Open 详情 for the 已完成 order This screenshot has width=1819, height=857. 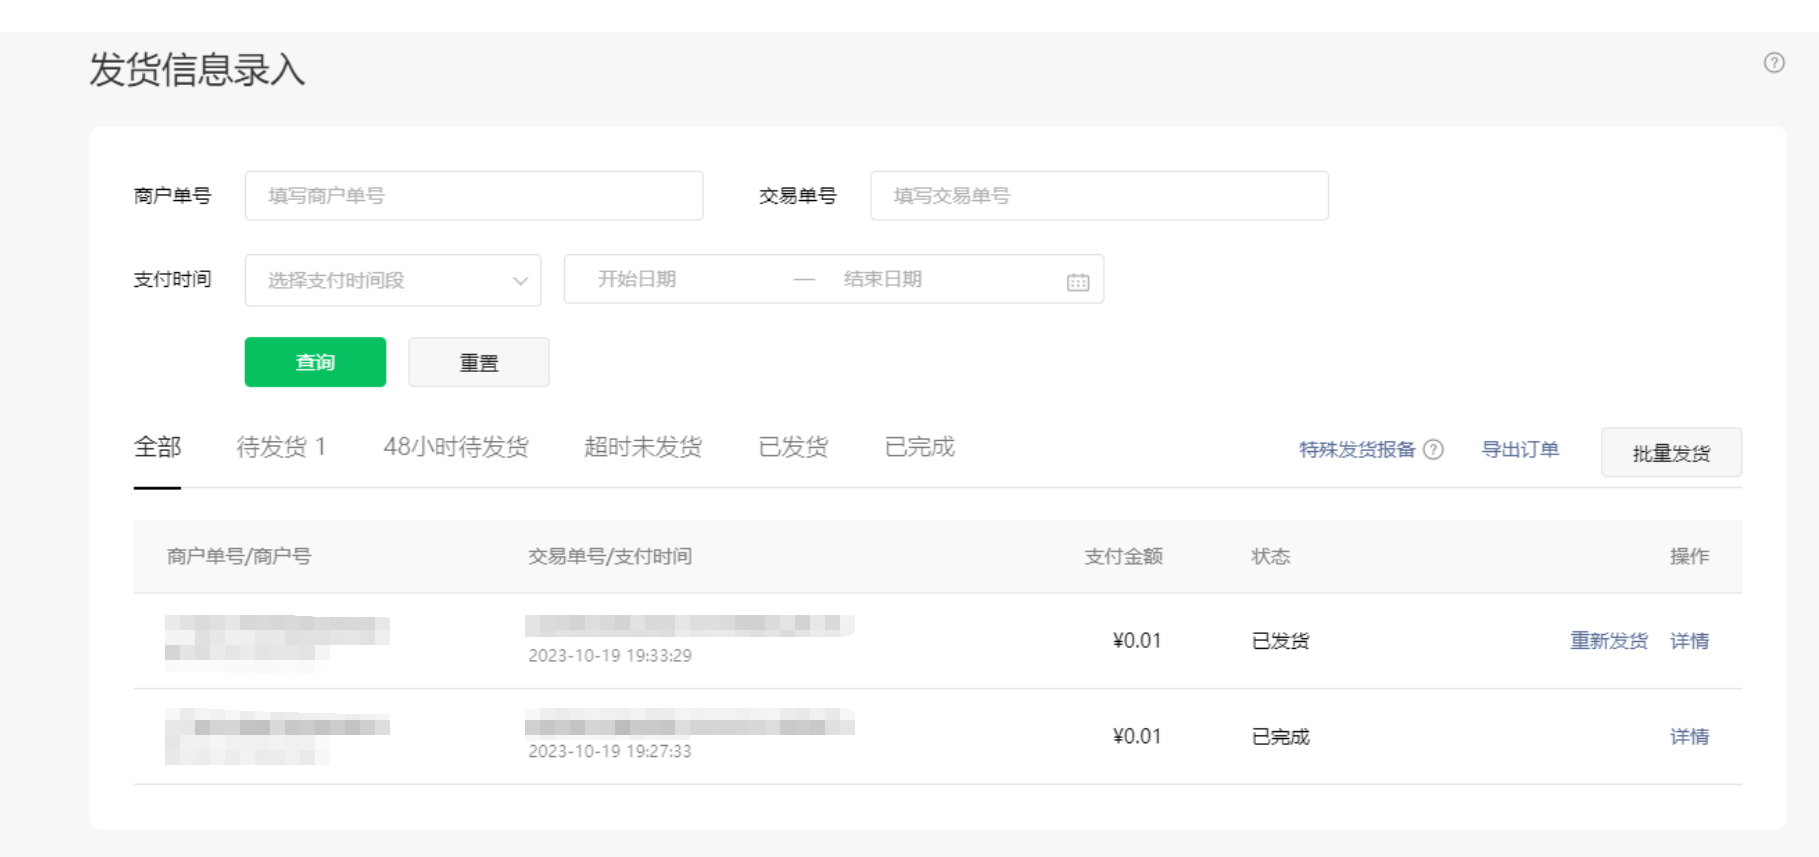coord(1689,737)
